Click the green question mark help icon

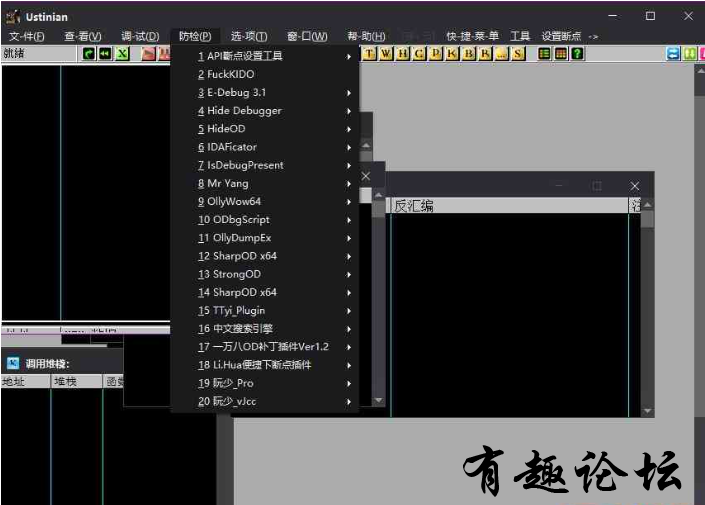(577, 54)
